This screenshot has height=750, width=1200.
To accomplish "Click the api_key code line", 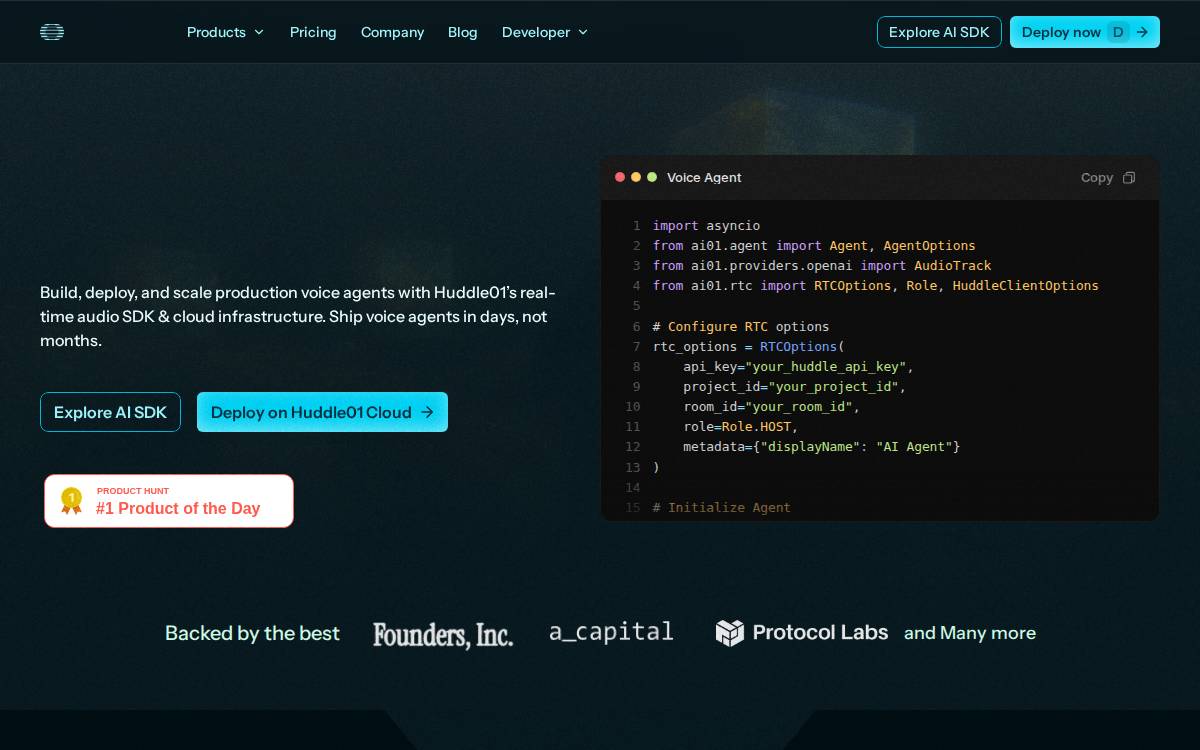I will coord(799,367).
